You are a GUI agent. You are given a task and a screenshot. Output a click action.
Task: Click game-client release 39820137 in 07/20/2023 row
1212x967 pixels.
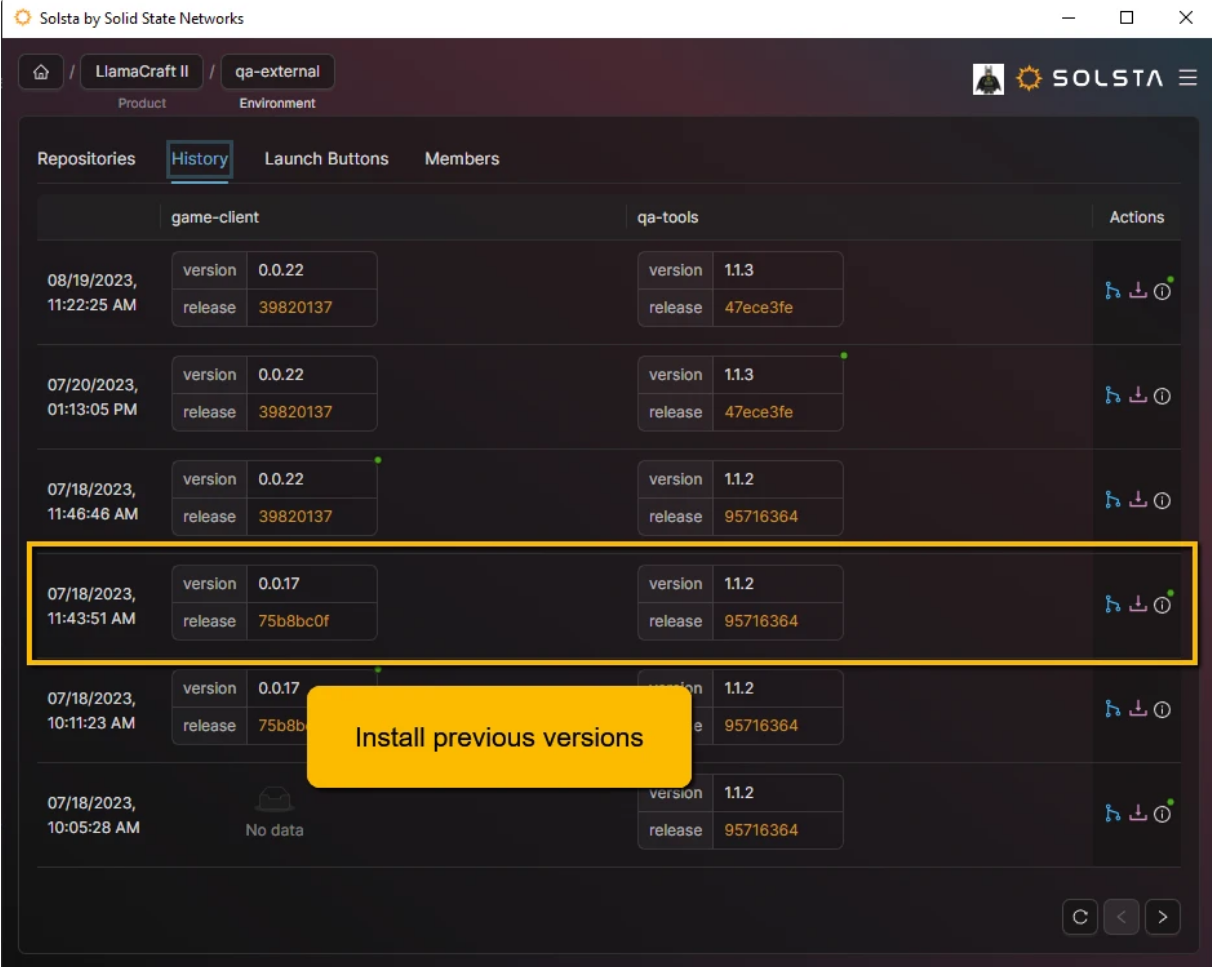pyautogui.click(x=295, y=412)
